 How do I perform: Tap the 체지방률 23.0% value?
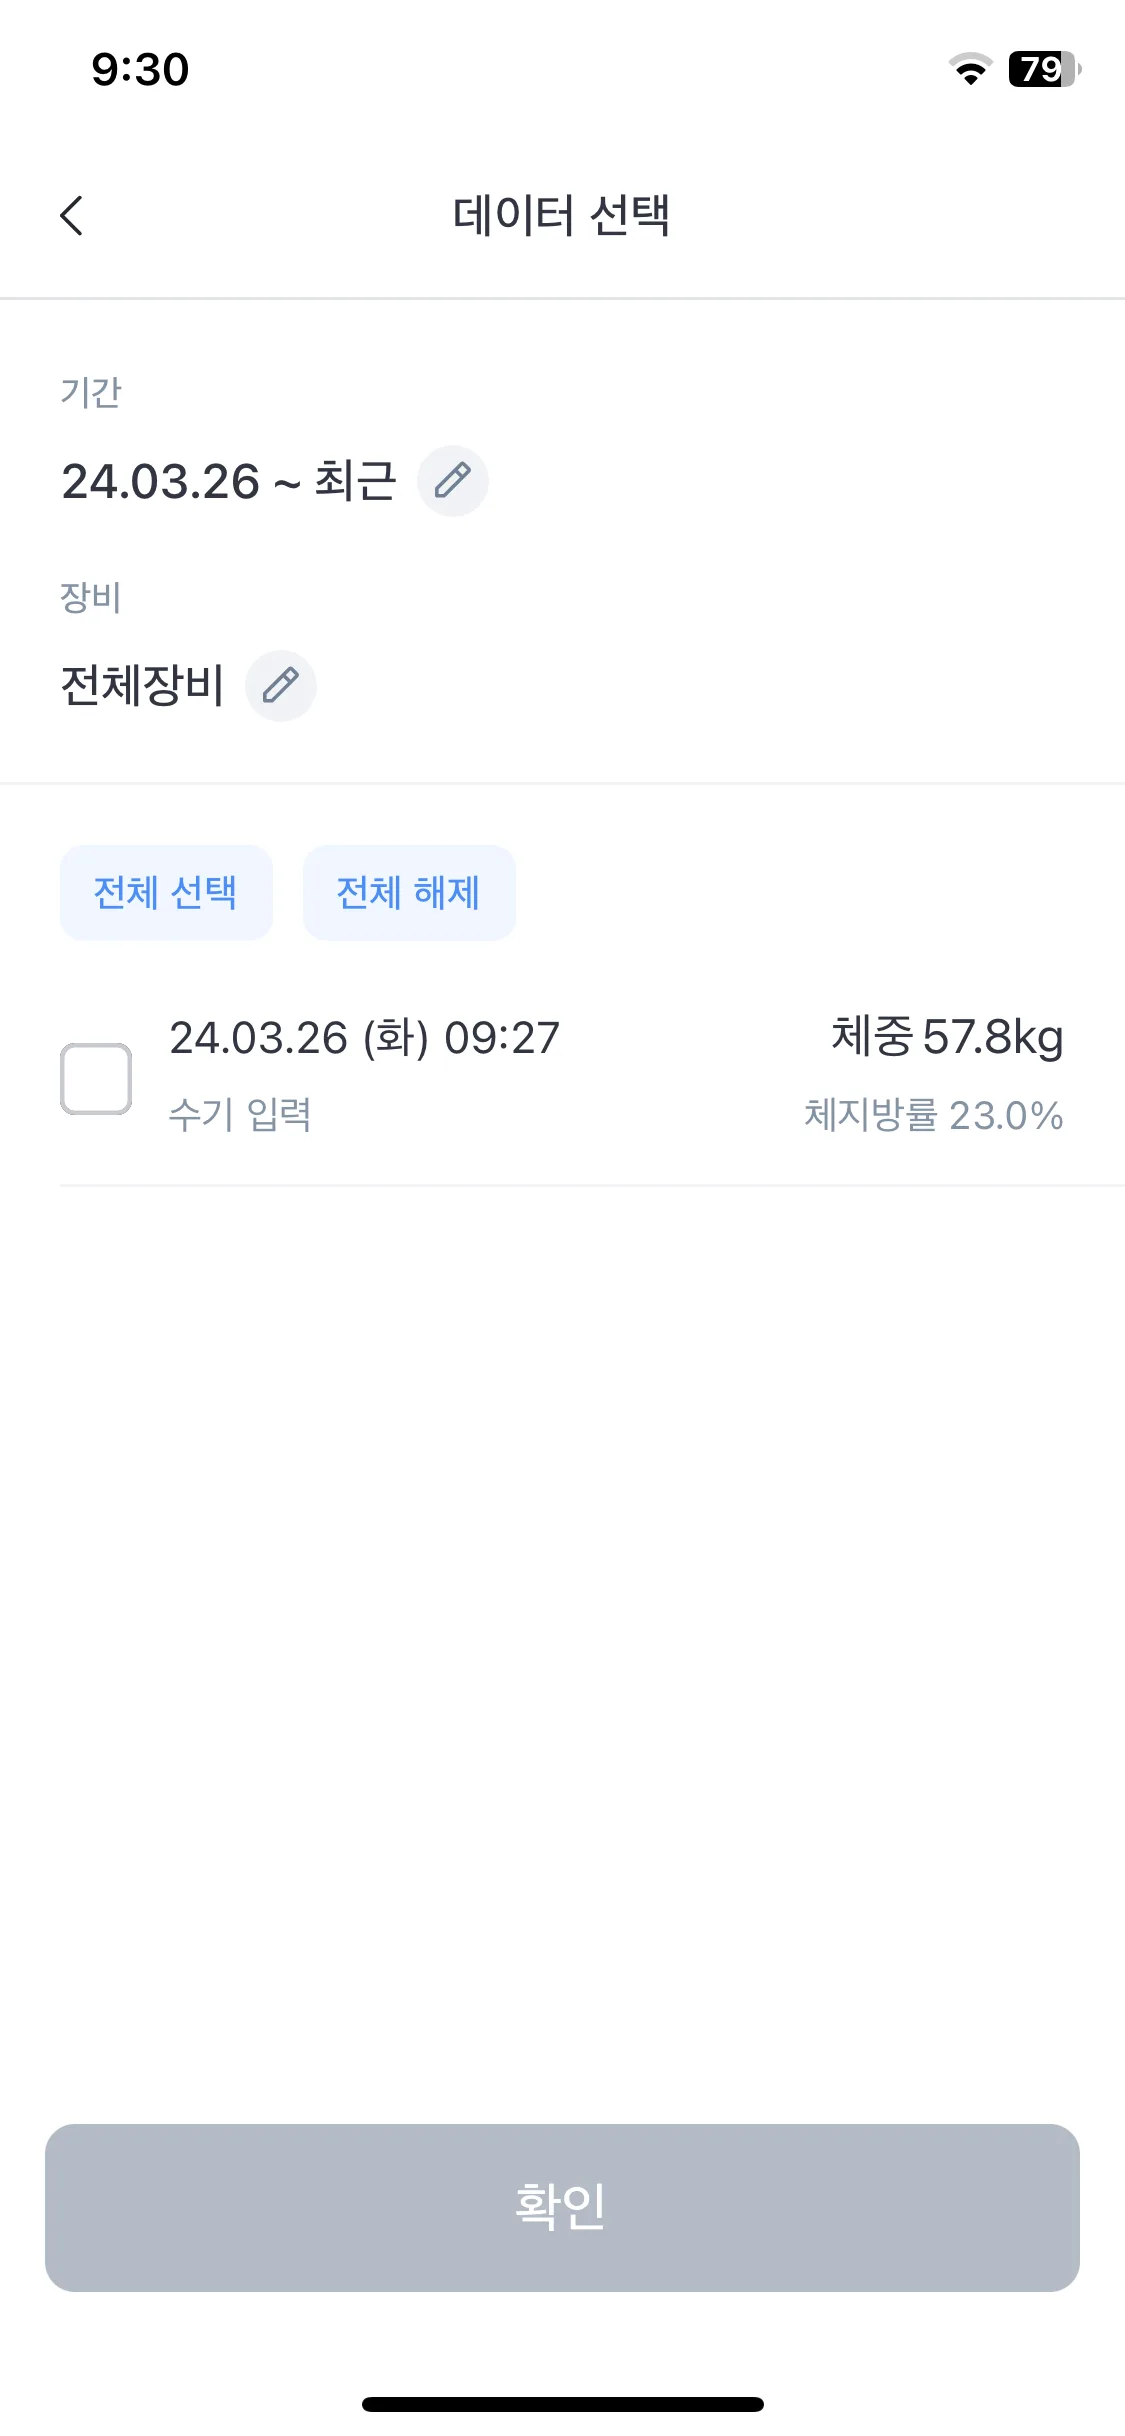click(x=934, y=1115)
